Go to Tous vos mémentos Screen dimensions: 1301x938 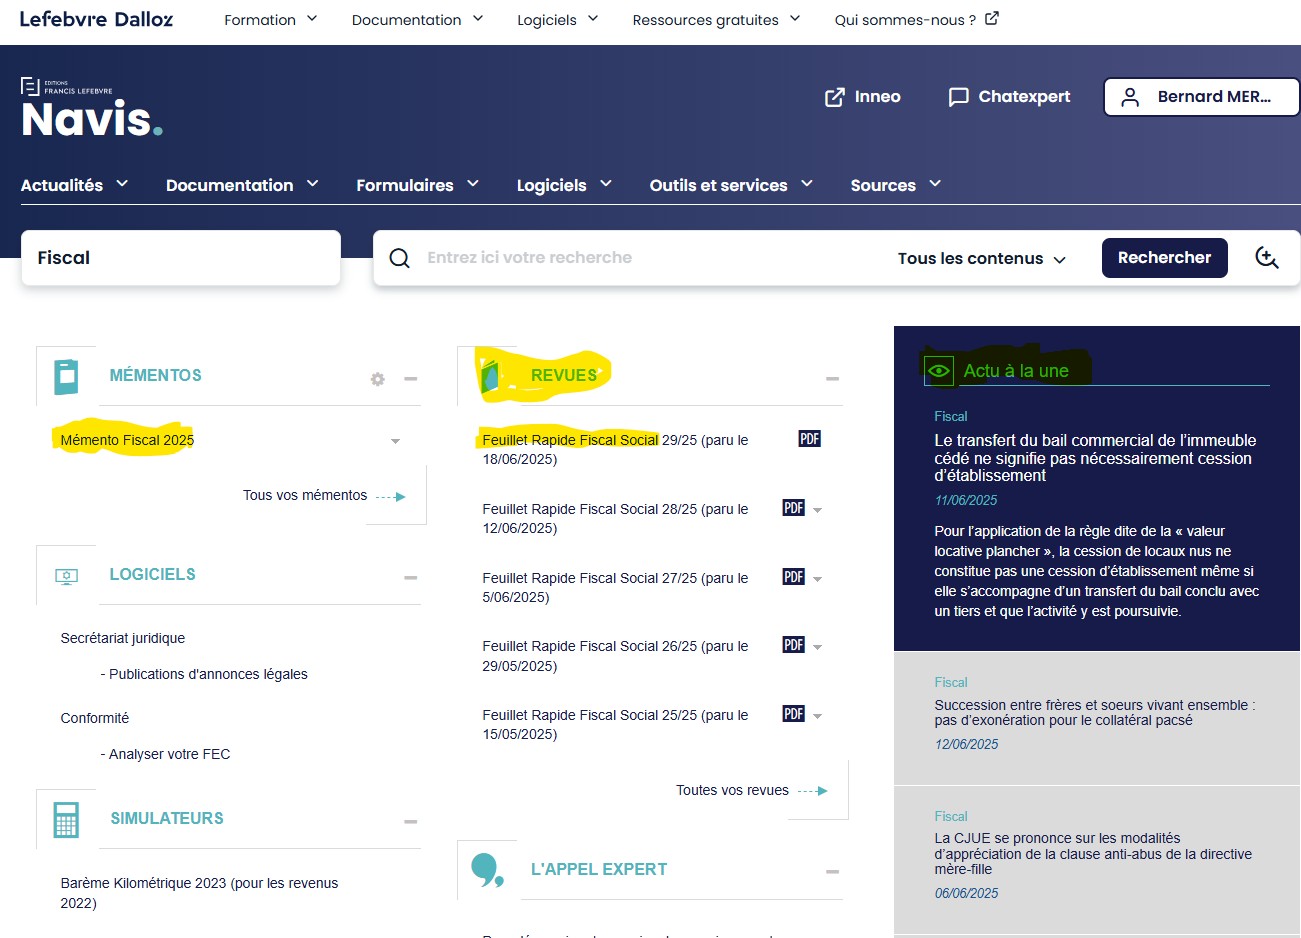click(x=324, y=496)
